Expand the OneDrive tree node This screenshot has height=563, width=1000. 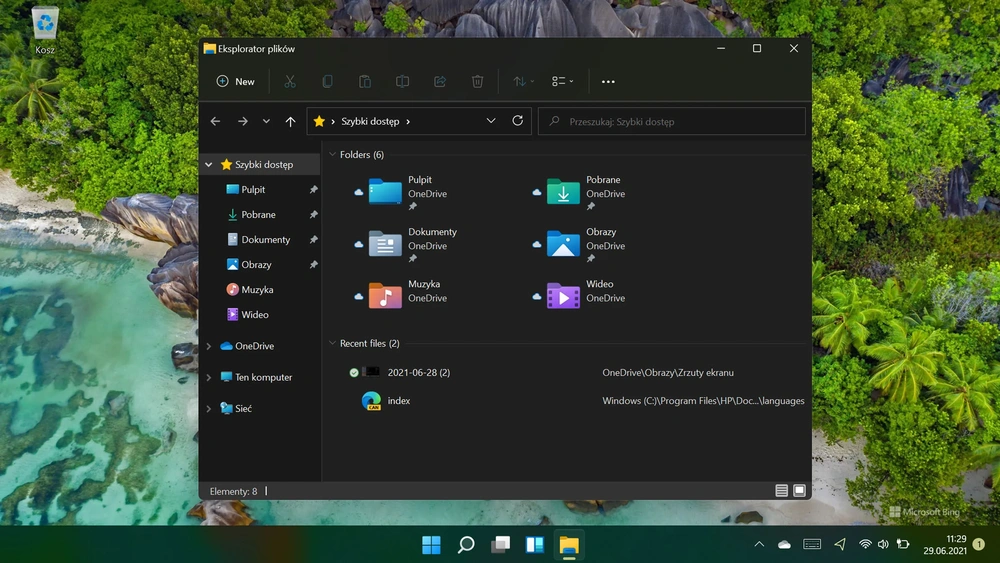click(209, 346)
